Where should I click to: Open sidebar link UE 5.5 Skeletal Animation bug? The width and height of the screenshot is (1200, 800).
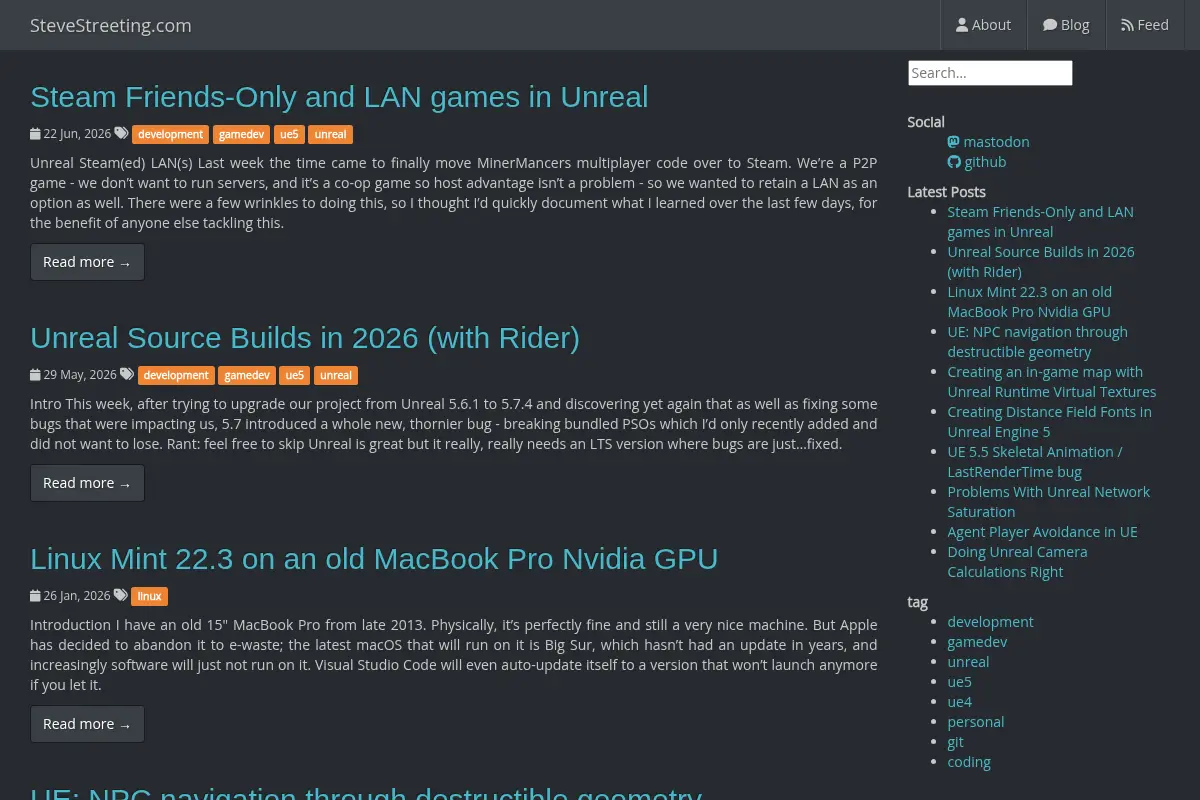pos(1035,462)
